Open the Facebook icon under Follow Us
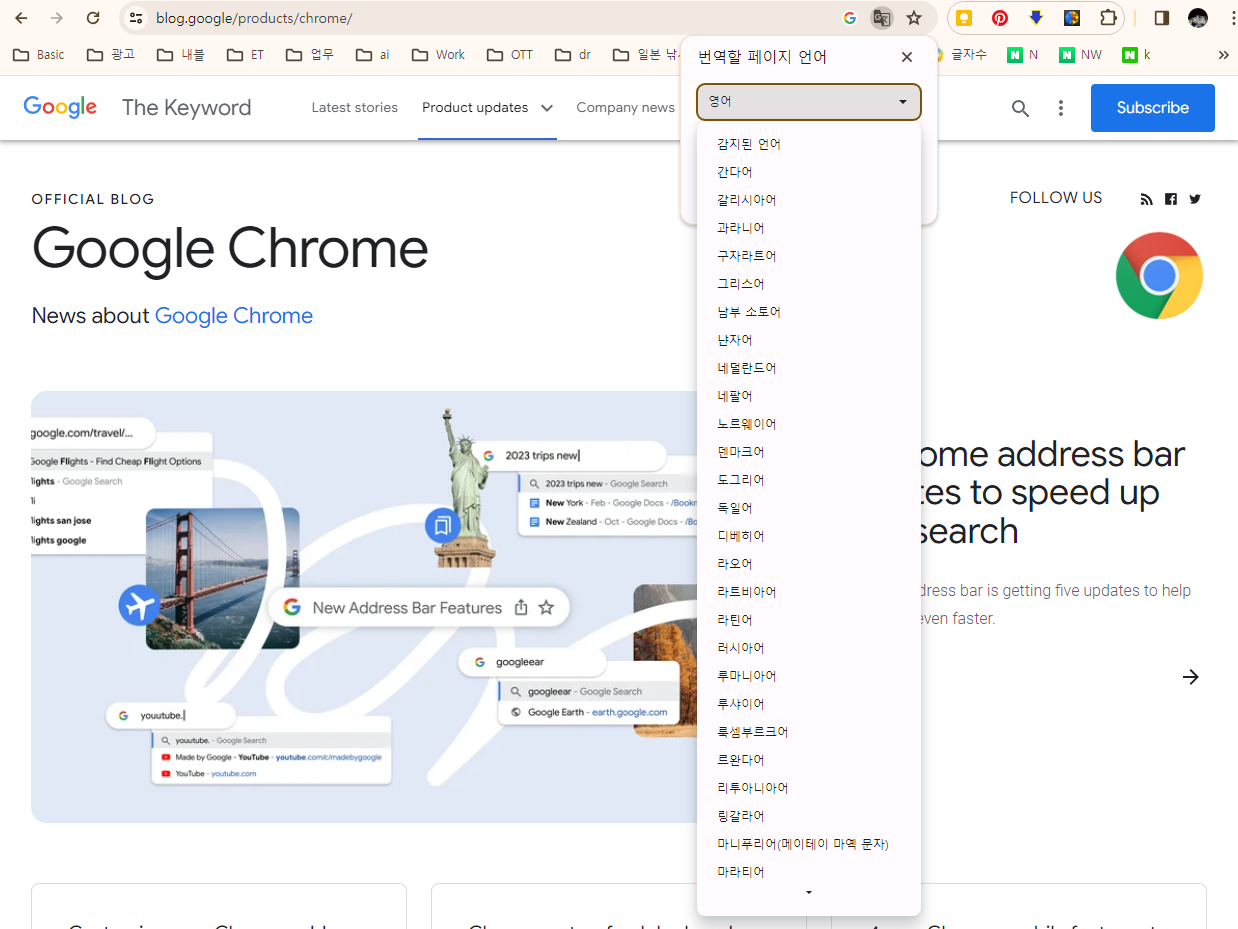The height and width of the screenshot is (929, 1238). [1171, 199]
